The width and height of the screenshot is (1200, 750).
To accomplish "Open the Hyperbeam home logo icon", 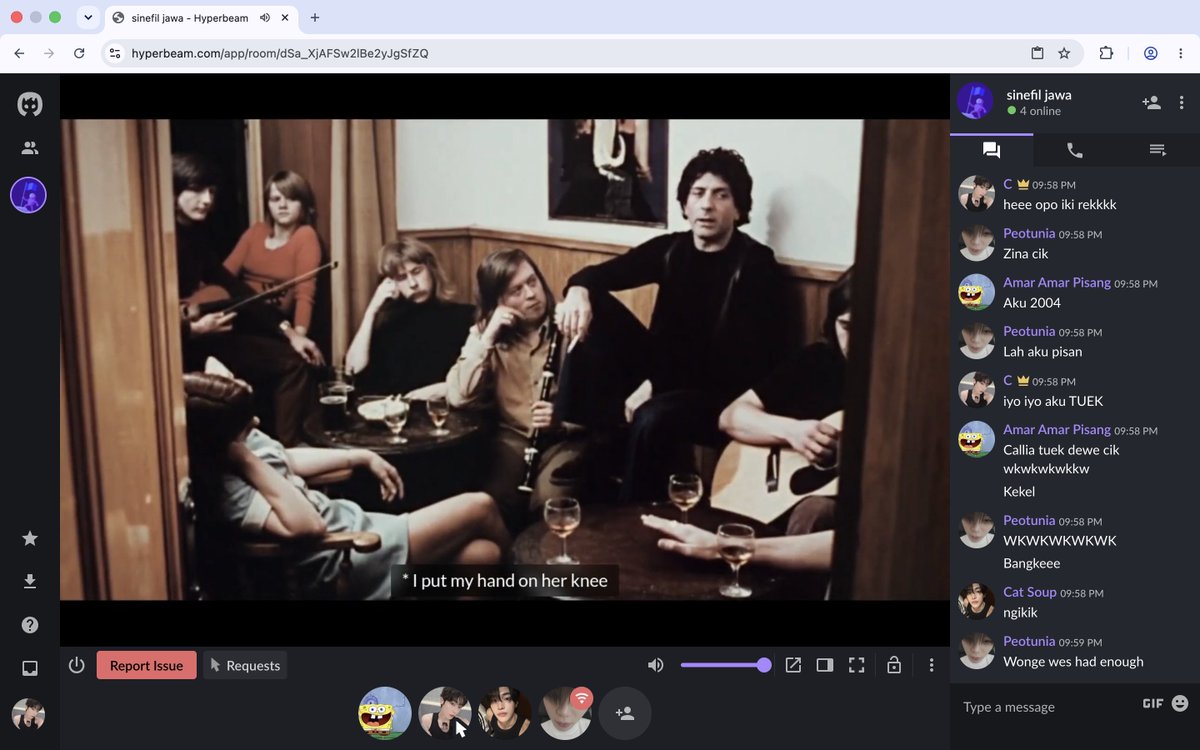I will click(30, 104).
